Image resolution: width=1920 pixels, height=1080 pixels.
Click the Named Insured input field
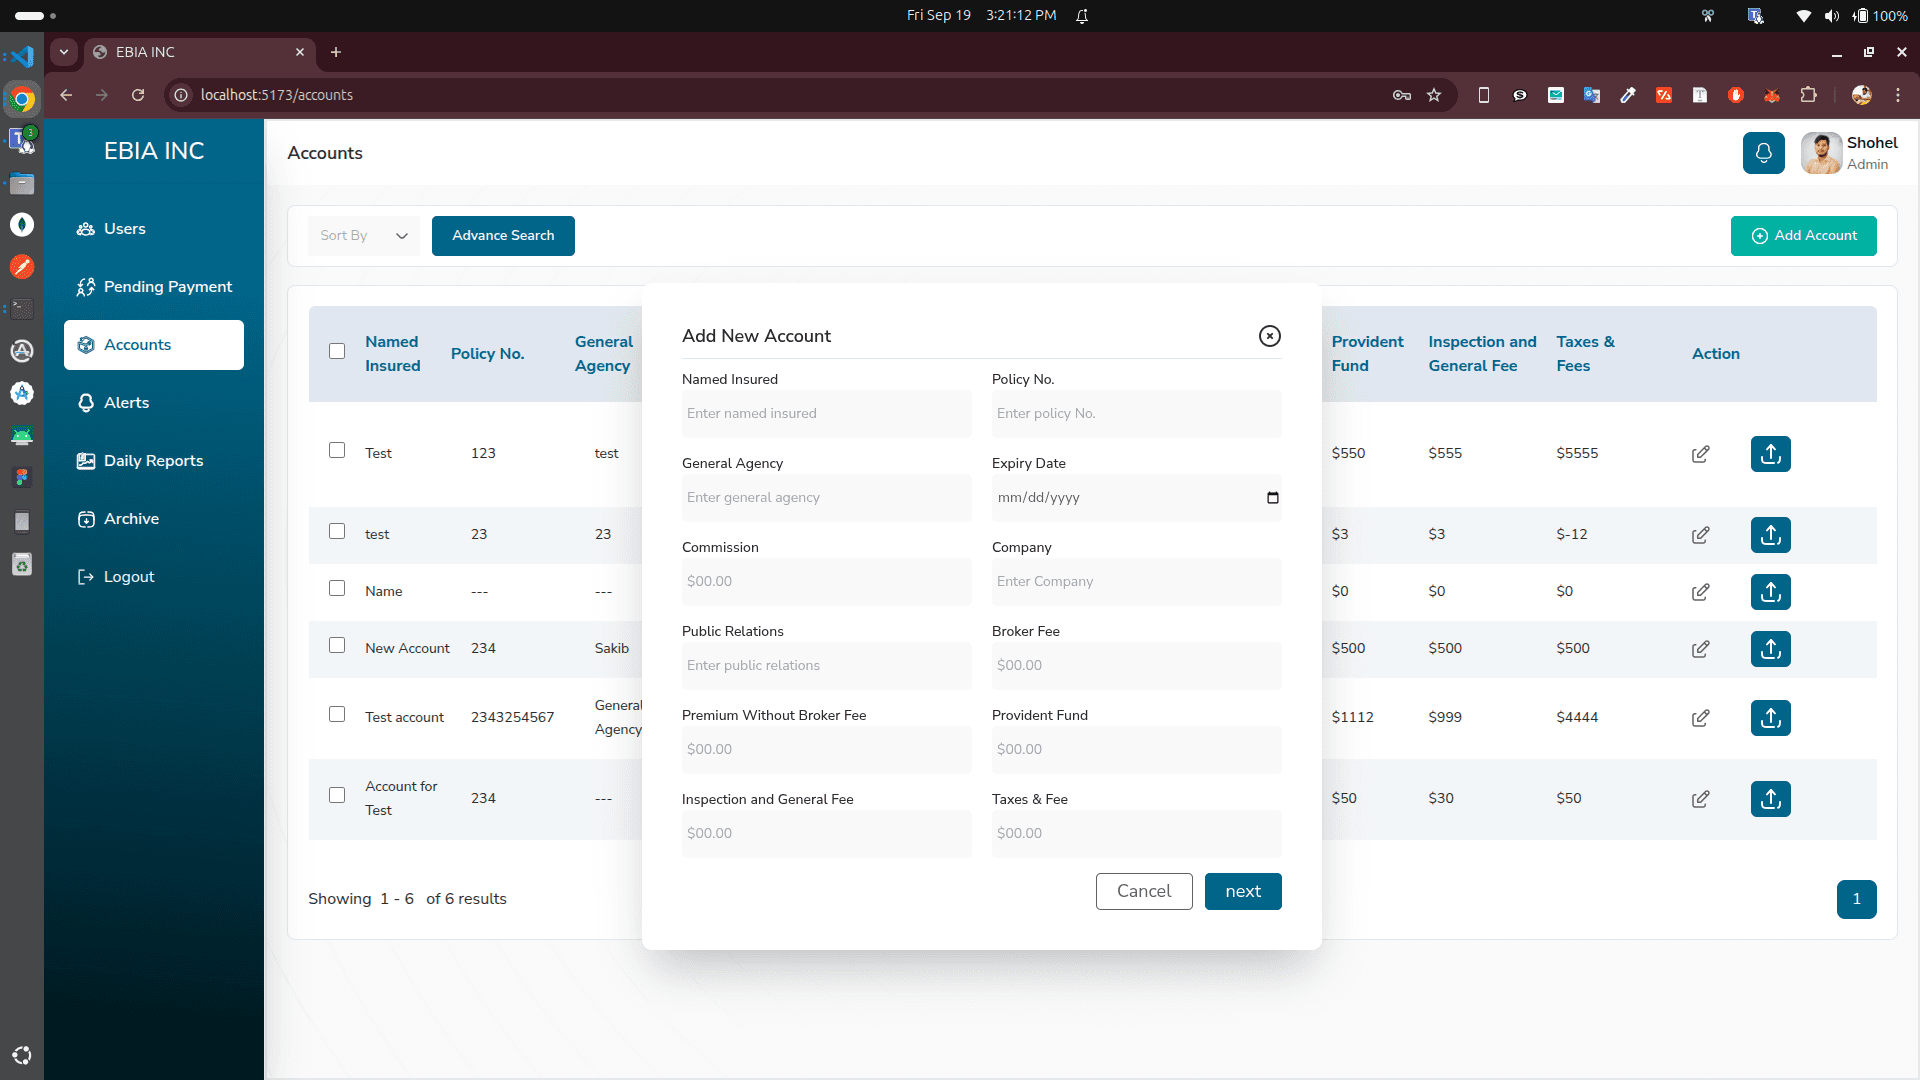point(826,413)
